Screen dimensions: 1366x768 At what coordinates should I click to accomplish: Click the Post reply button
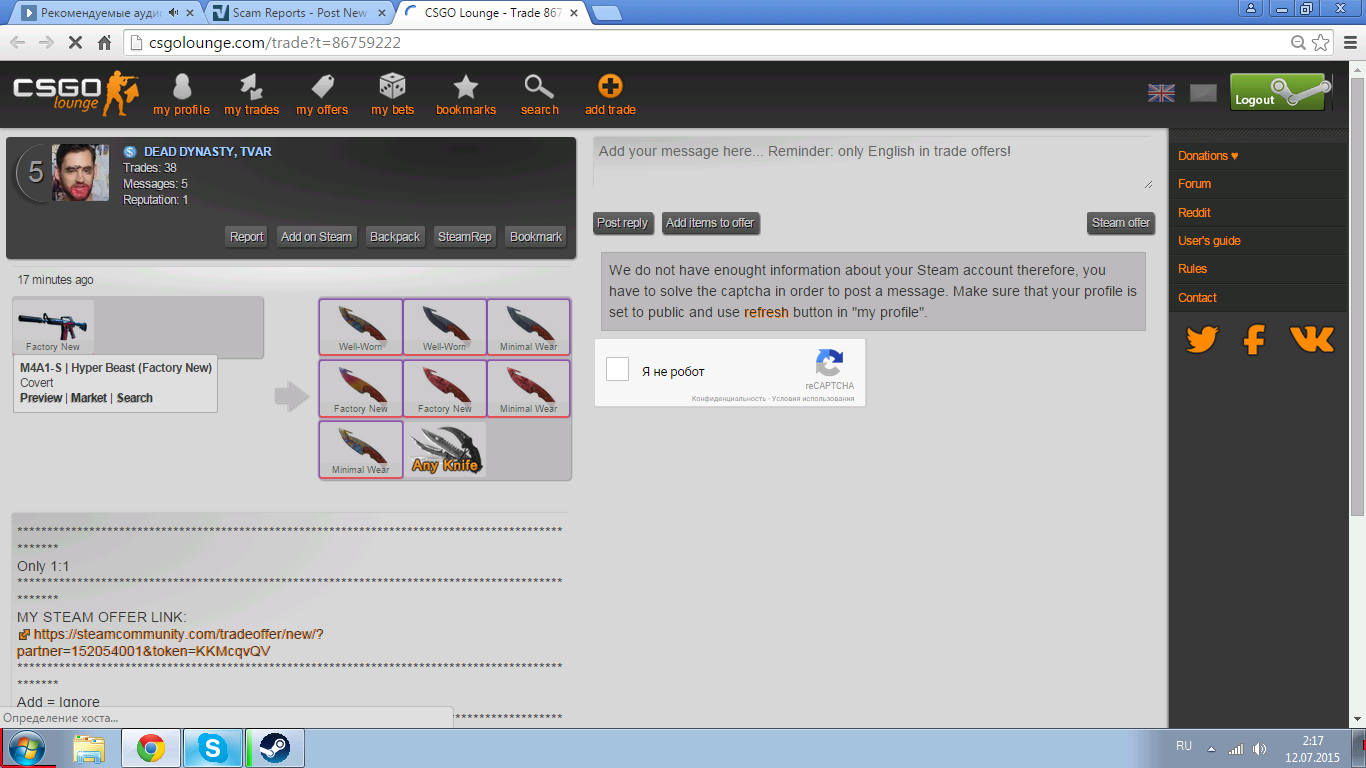coord(622,223)
